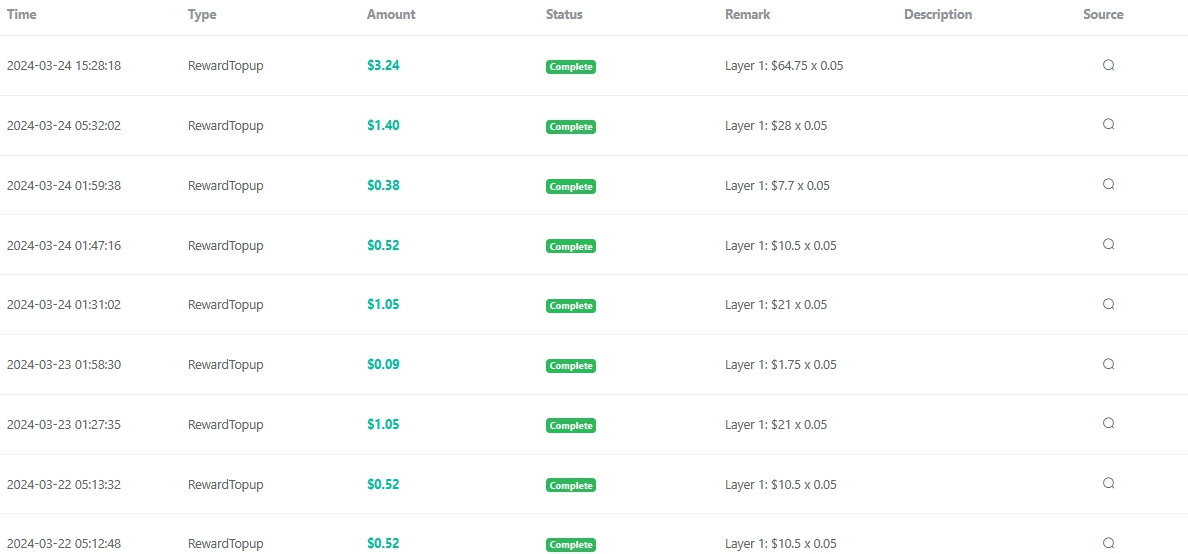This screenshot has width=1188, height=554.
Task: Select the Amount column header
Action: tap(391, 14)
